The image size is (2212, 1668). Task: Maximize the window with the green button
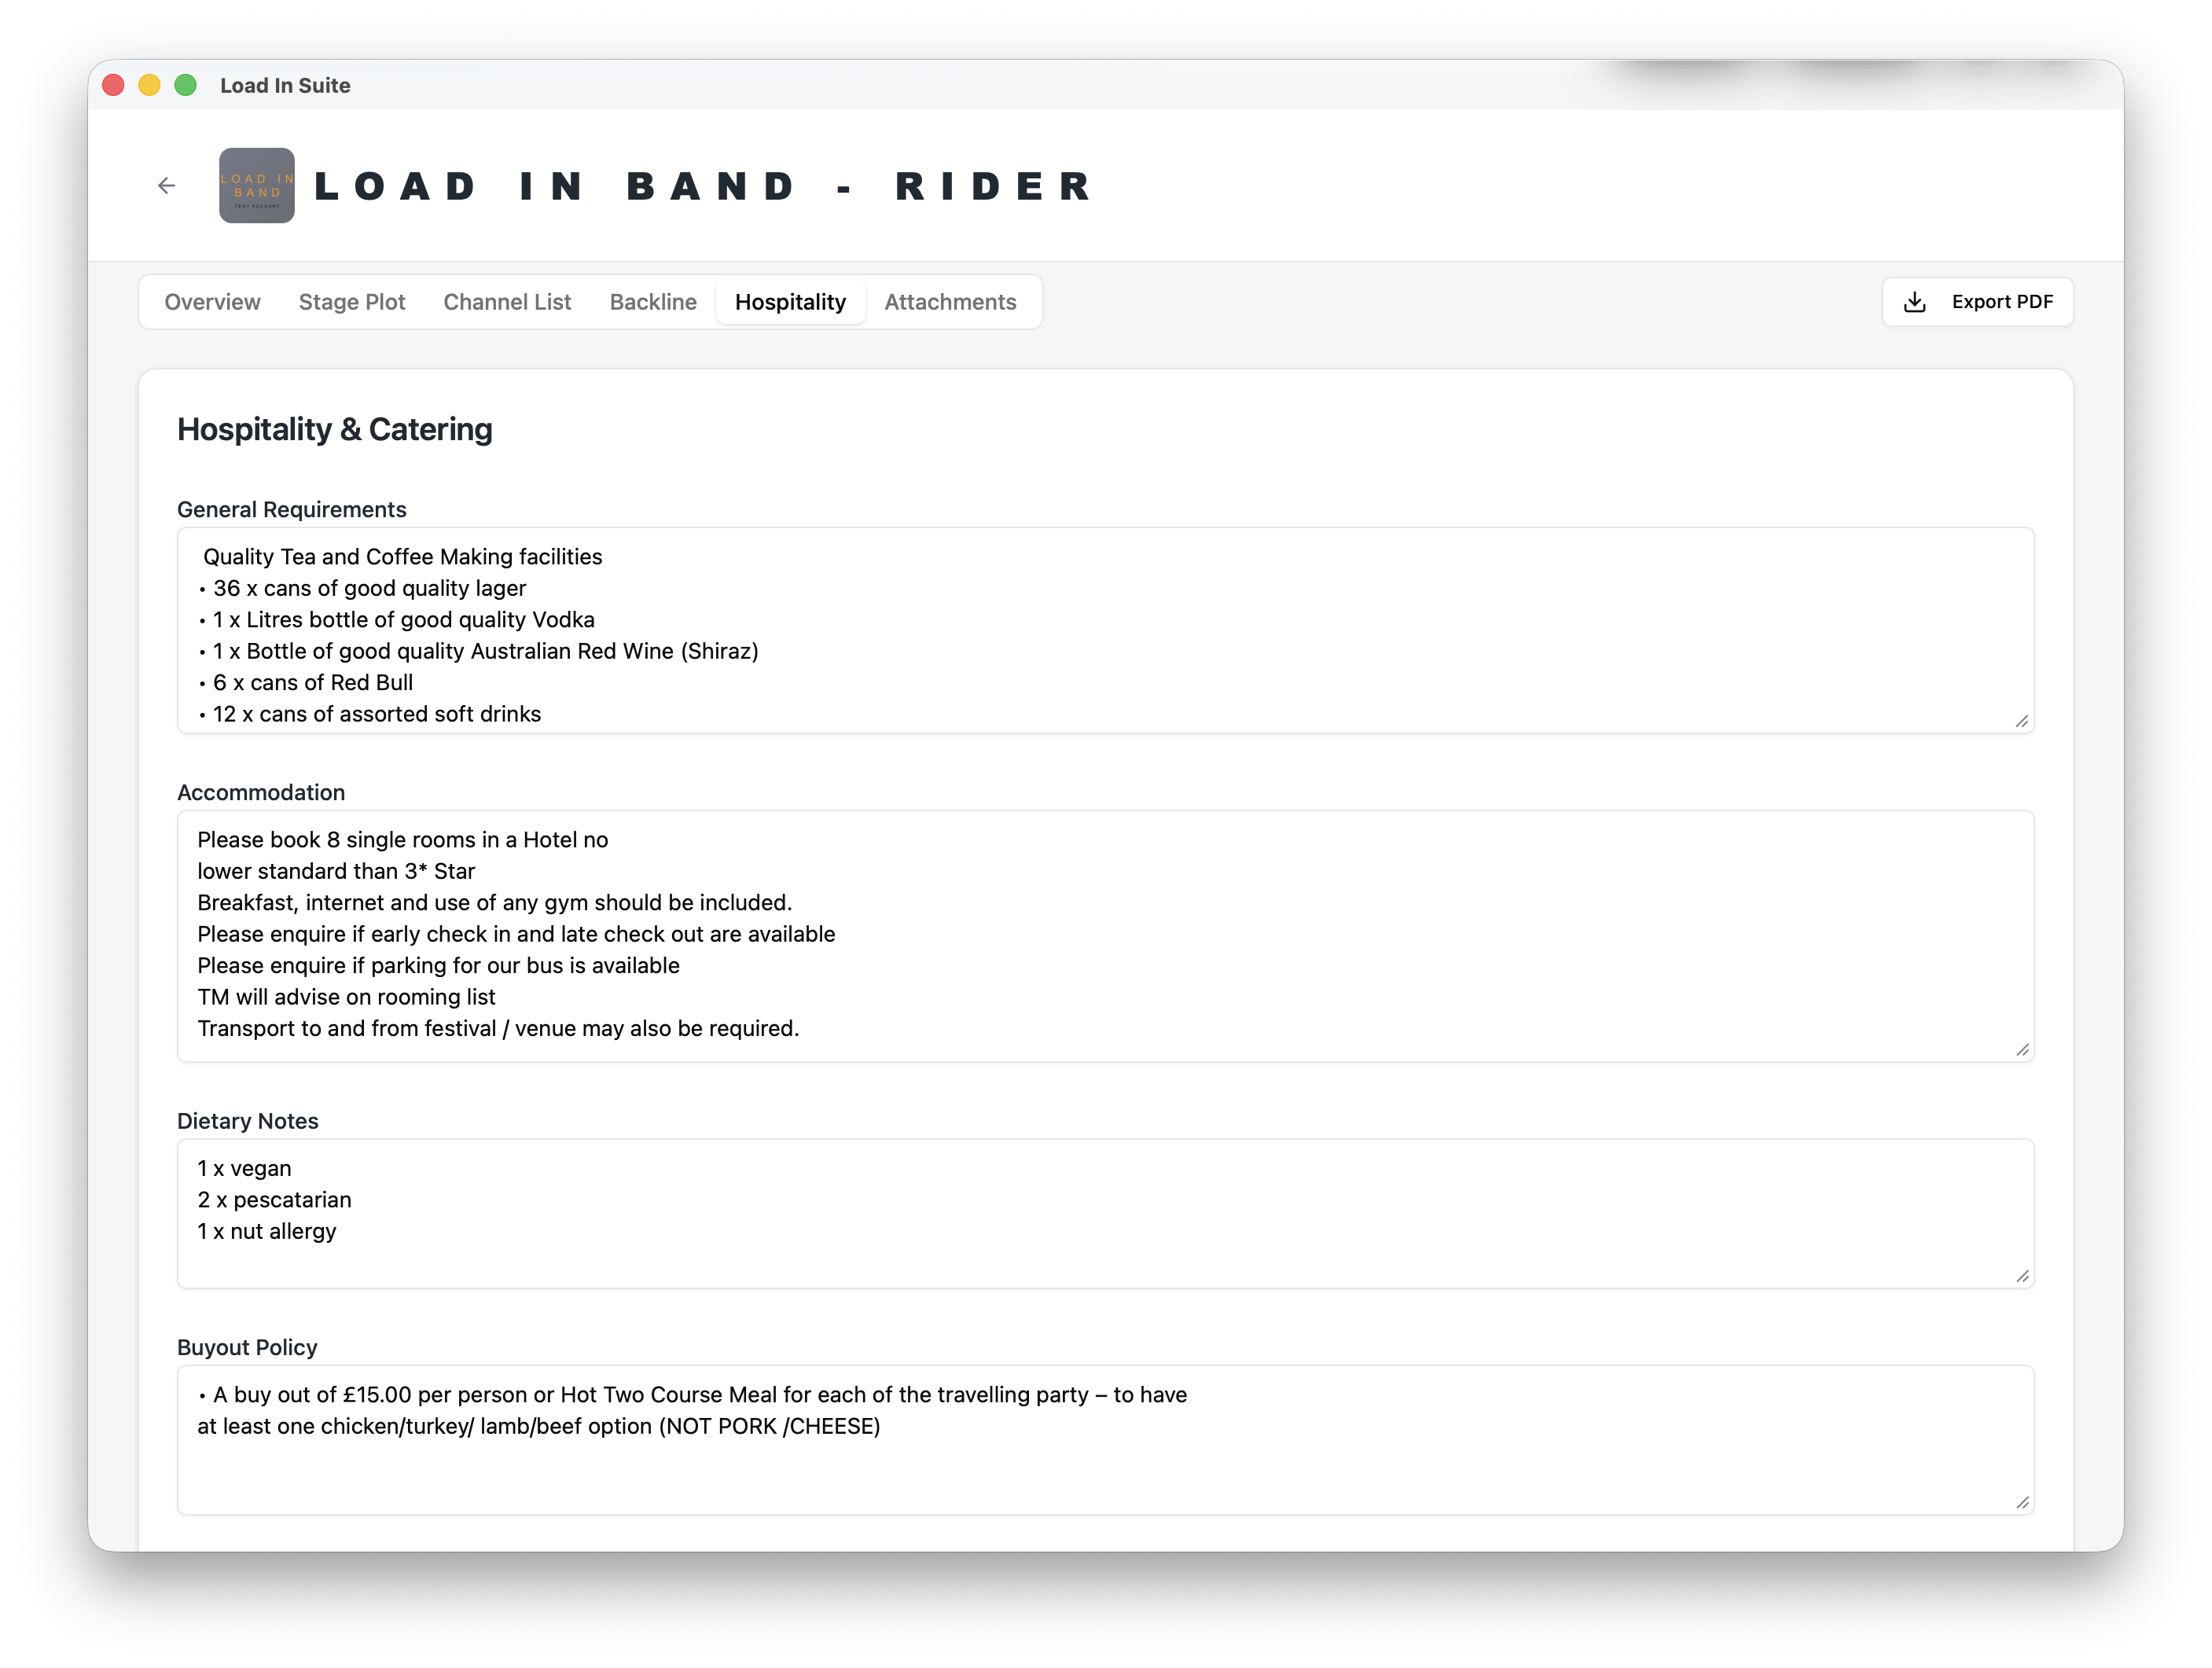coord(186,86)
